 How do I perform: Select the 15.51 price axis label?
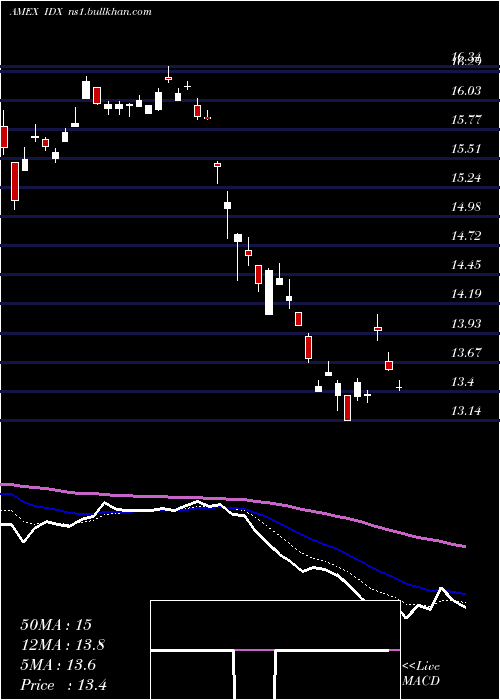466,149
